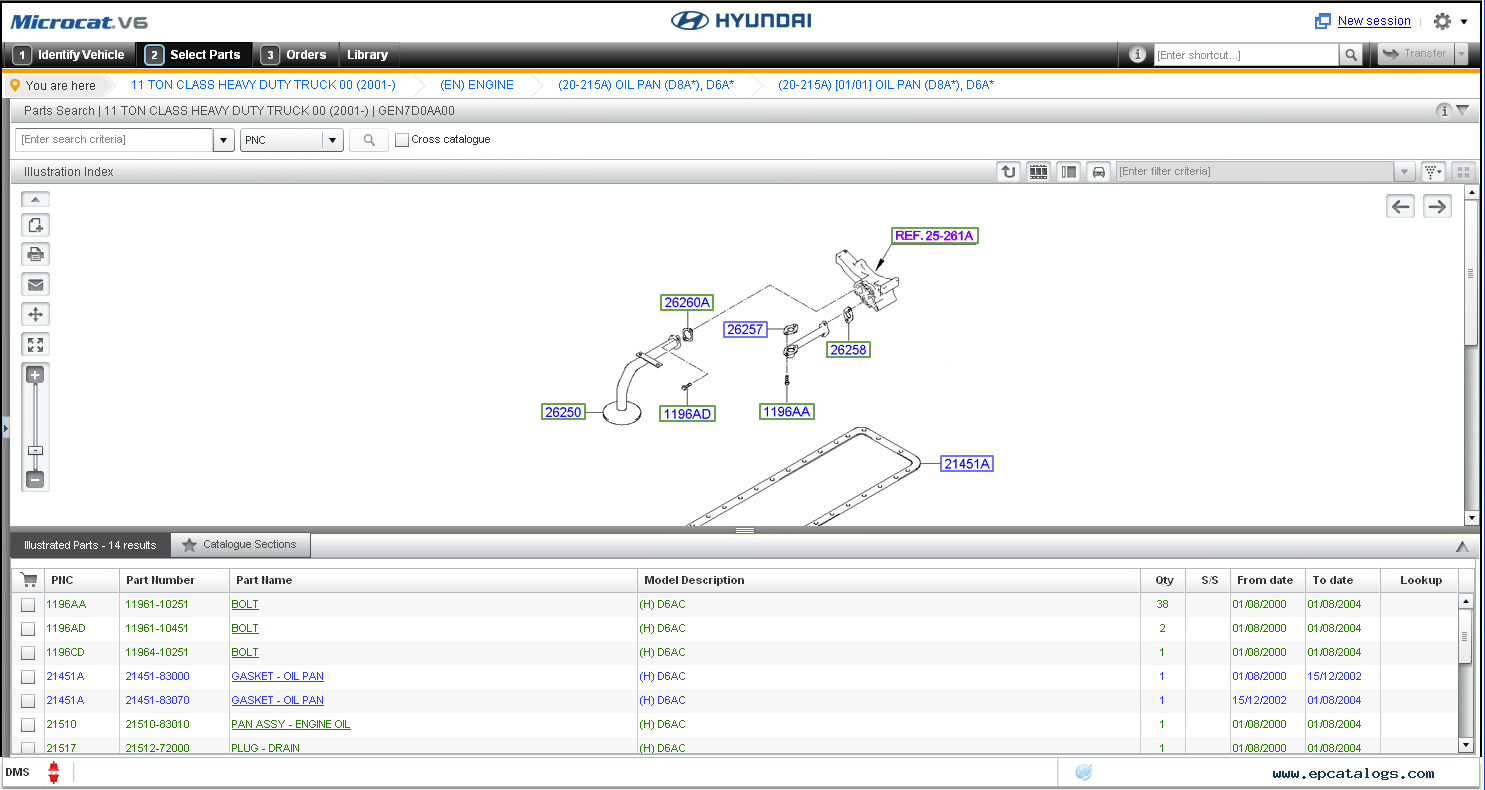
Task: Expand the search criteria history dropdown
Action: (x=224, y=140)
